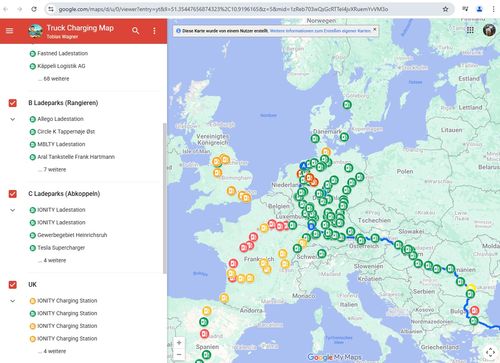Click the author name Tobias Wagner

(62, 37)
